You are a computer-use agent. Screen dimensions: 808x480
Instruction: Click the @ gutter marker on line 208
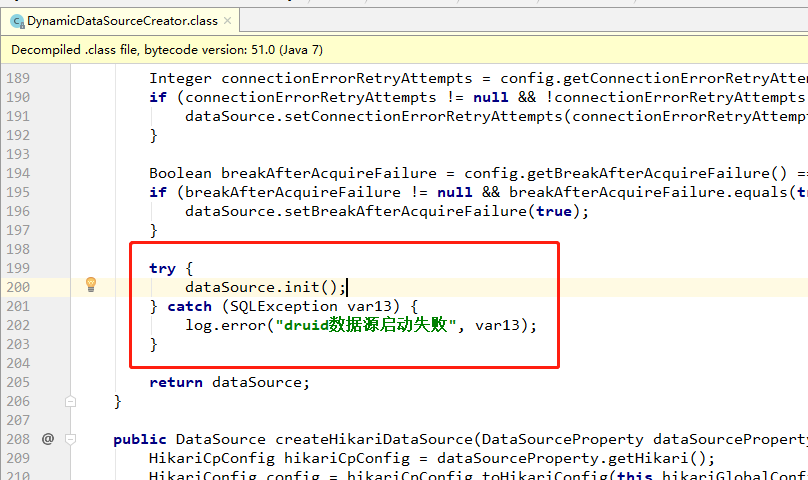click(x=48, y=439)
